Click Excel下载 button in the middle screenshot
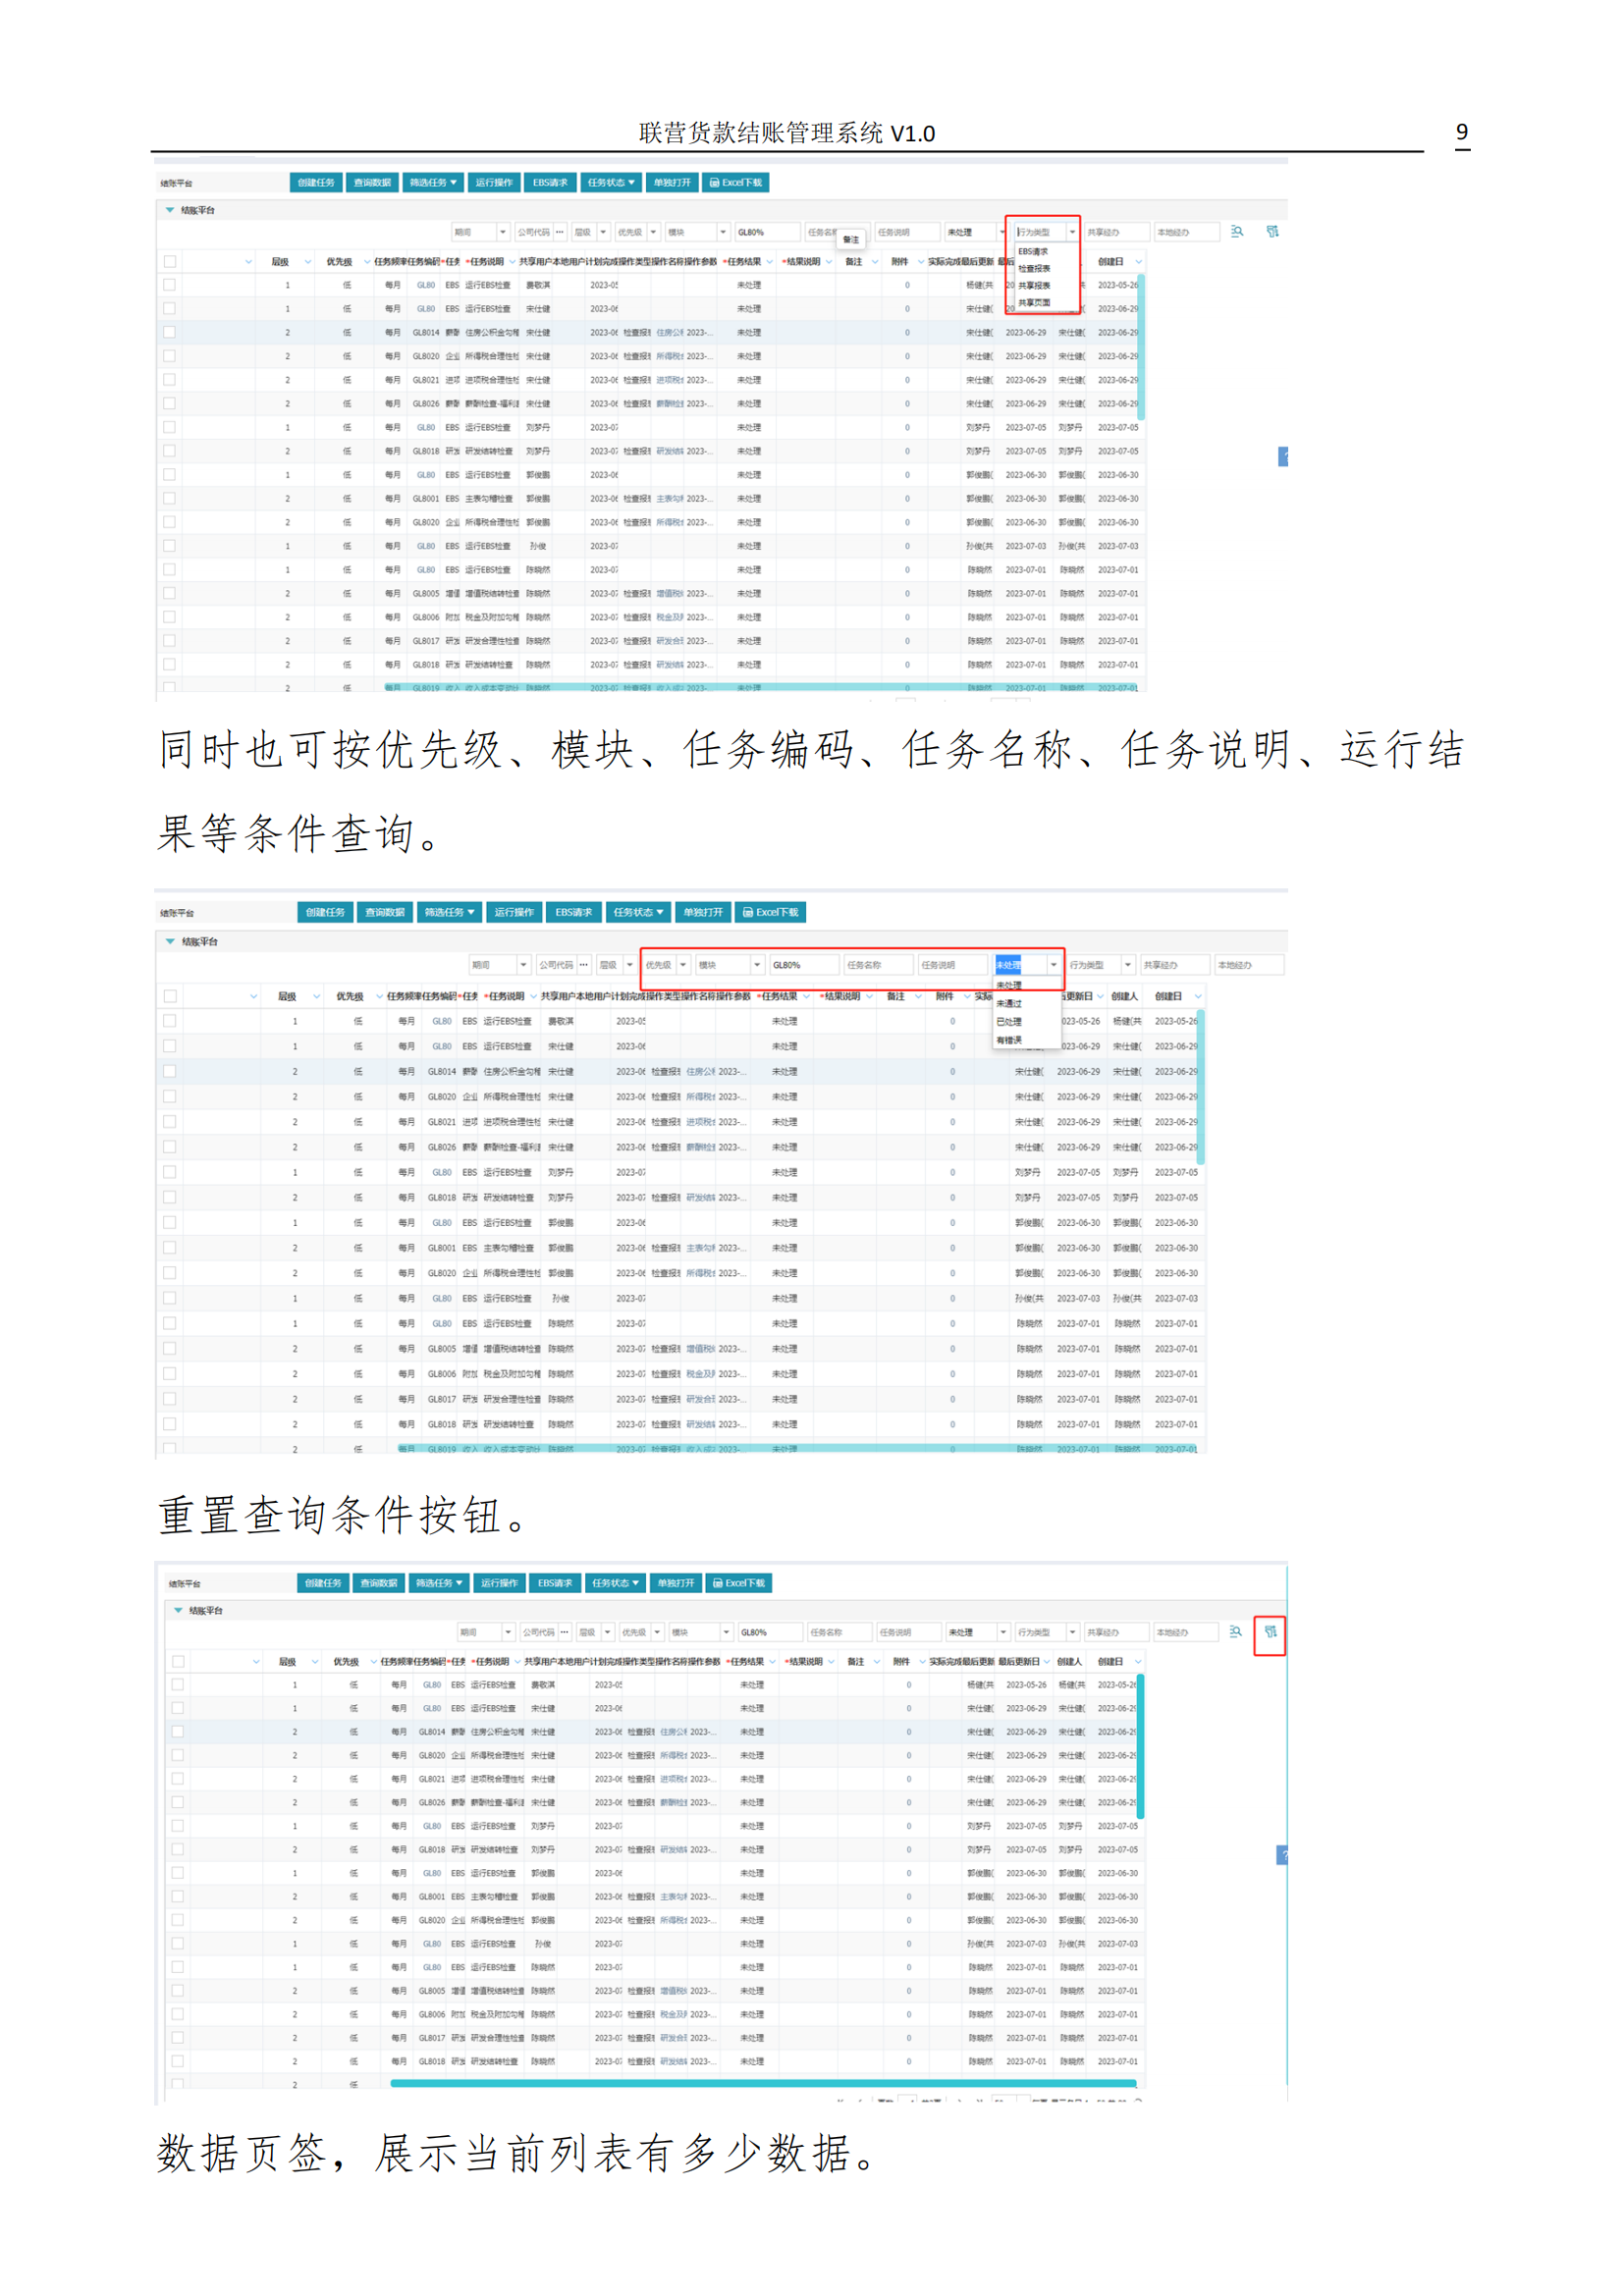The width and height of the screenshot is (1624, 2296). [x=770, y=912]
